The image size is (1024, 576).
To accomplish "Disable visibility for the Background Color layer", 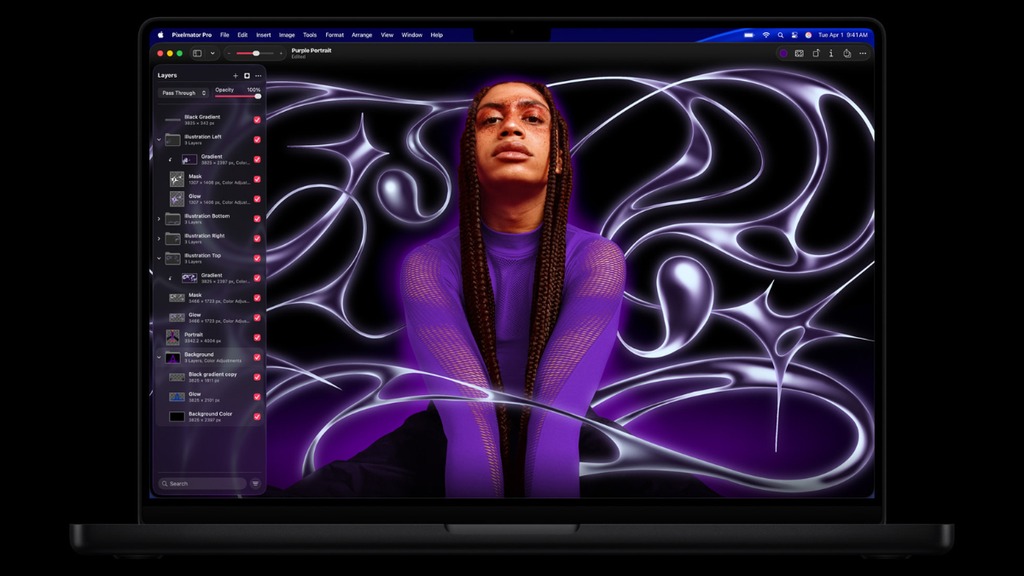I will [258, 416].
